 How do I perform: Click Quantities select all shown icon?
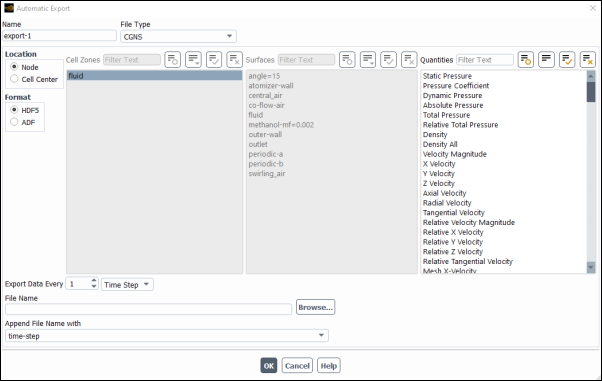[567, 60]
